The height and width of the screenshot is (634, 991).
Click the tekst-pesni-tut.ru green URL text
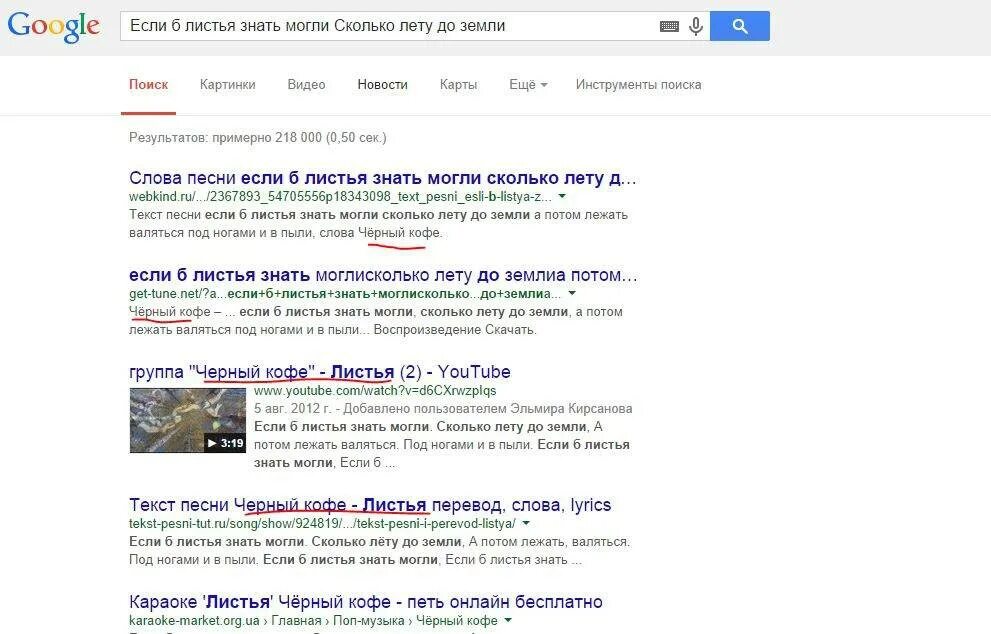[x=322, y=523]
